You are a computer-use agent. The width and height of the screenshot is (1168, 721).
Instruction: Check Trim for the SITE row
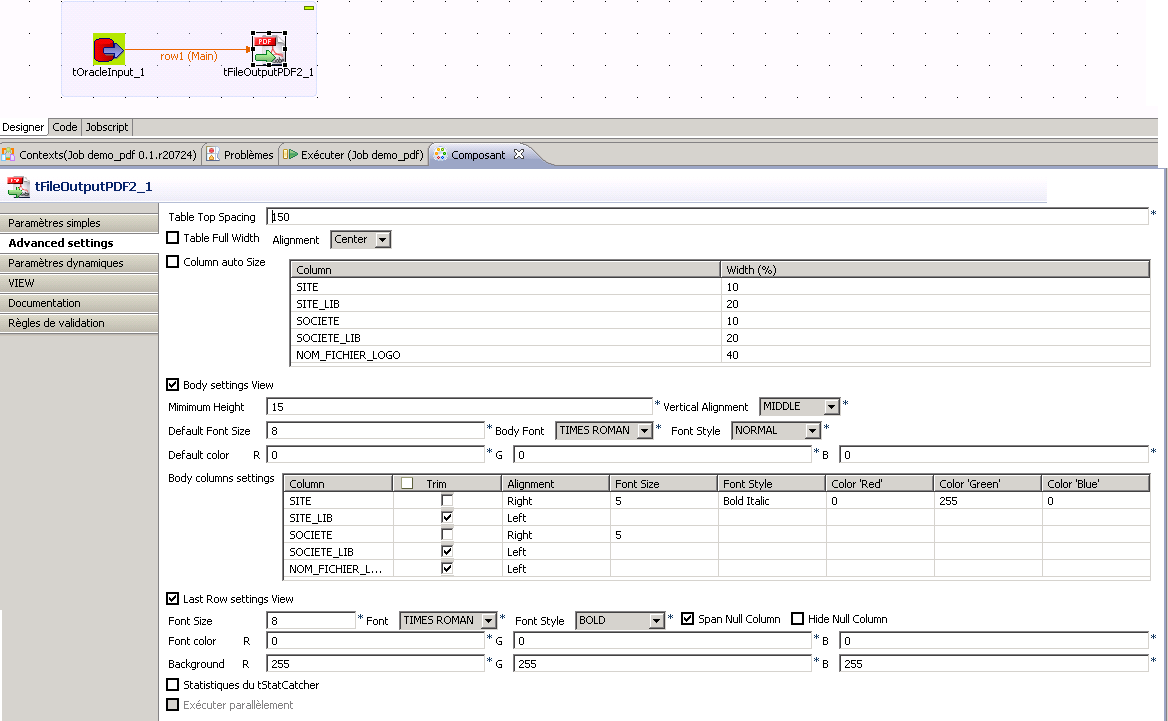(447, 500)
